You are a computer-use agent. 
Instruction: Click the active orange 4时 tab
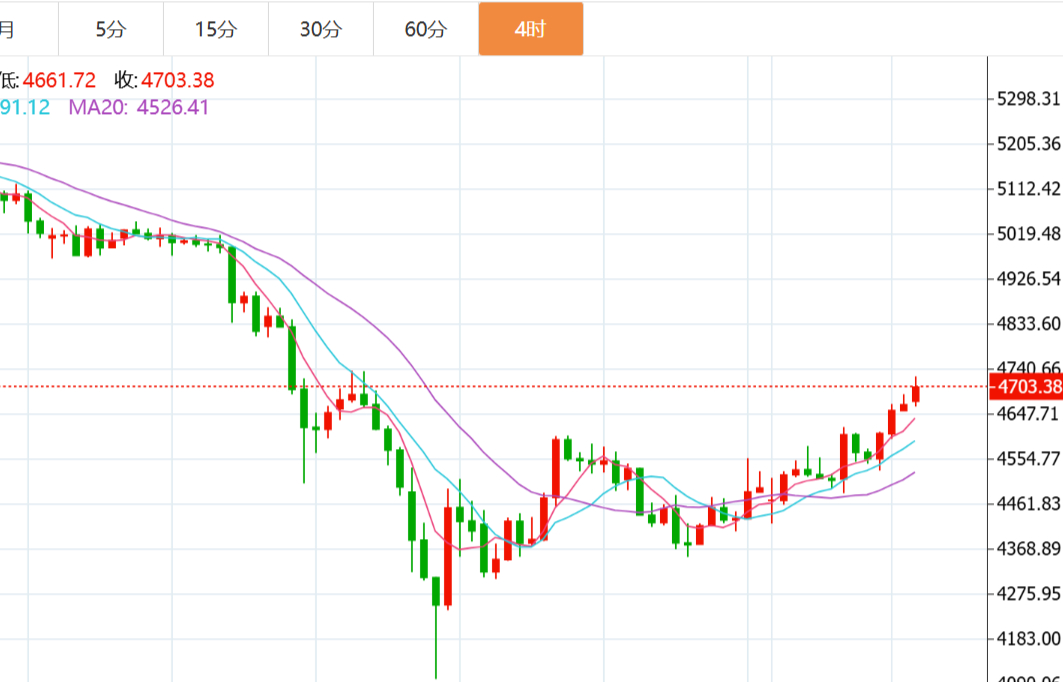point(530,29)
